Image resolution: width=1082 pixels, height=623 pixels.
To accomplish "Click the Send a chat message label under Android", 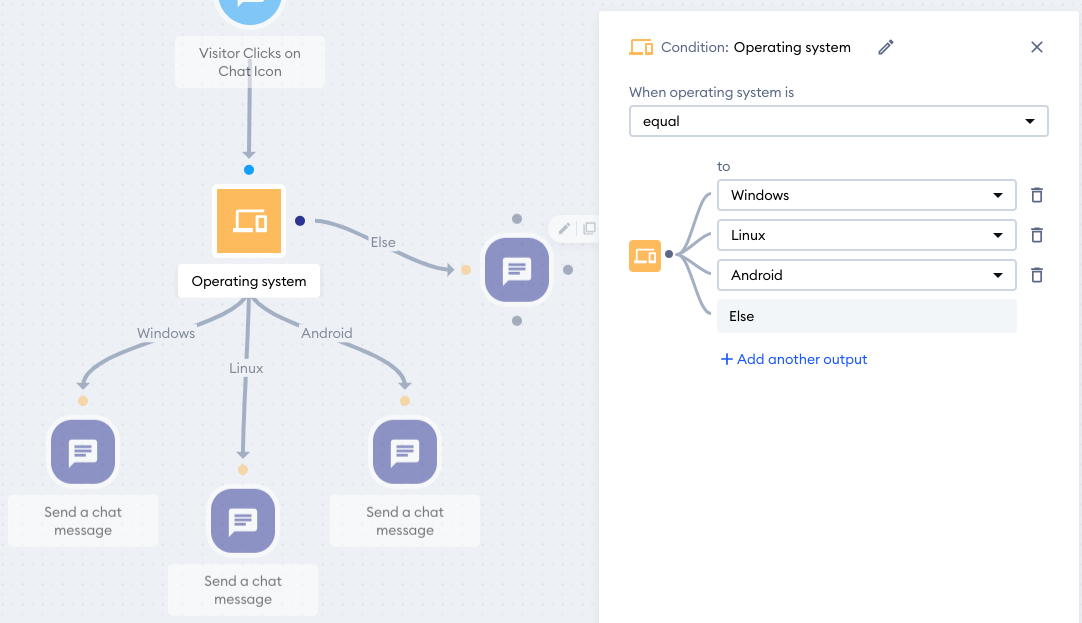I will click(405, 521).
